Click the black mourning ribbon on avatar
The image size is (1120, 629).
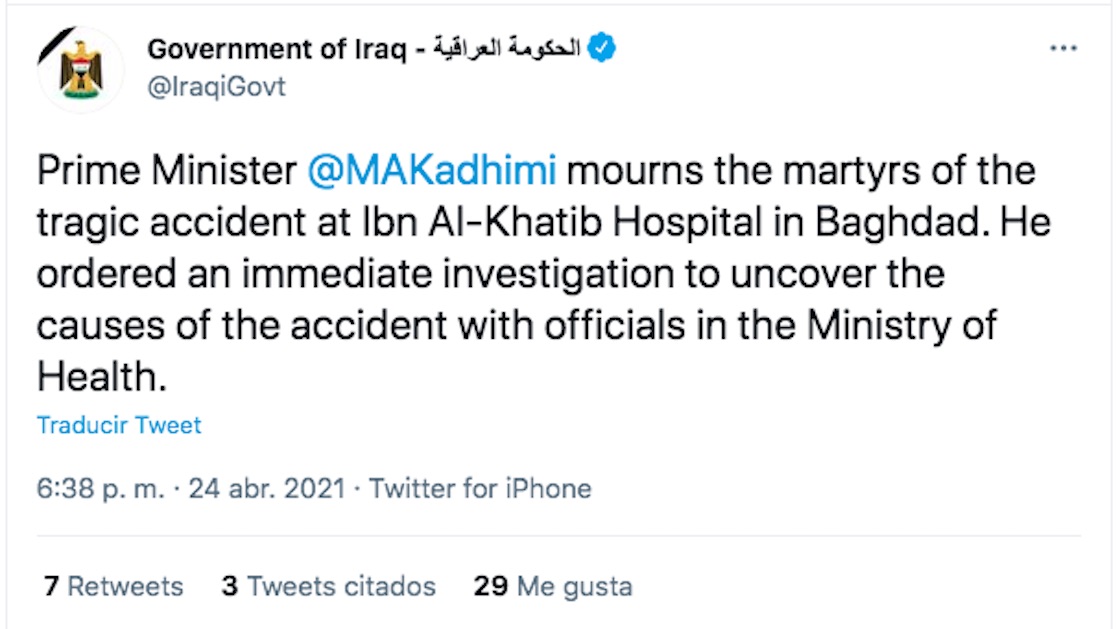point(52,47)
